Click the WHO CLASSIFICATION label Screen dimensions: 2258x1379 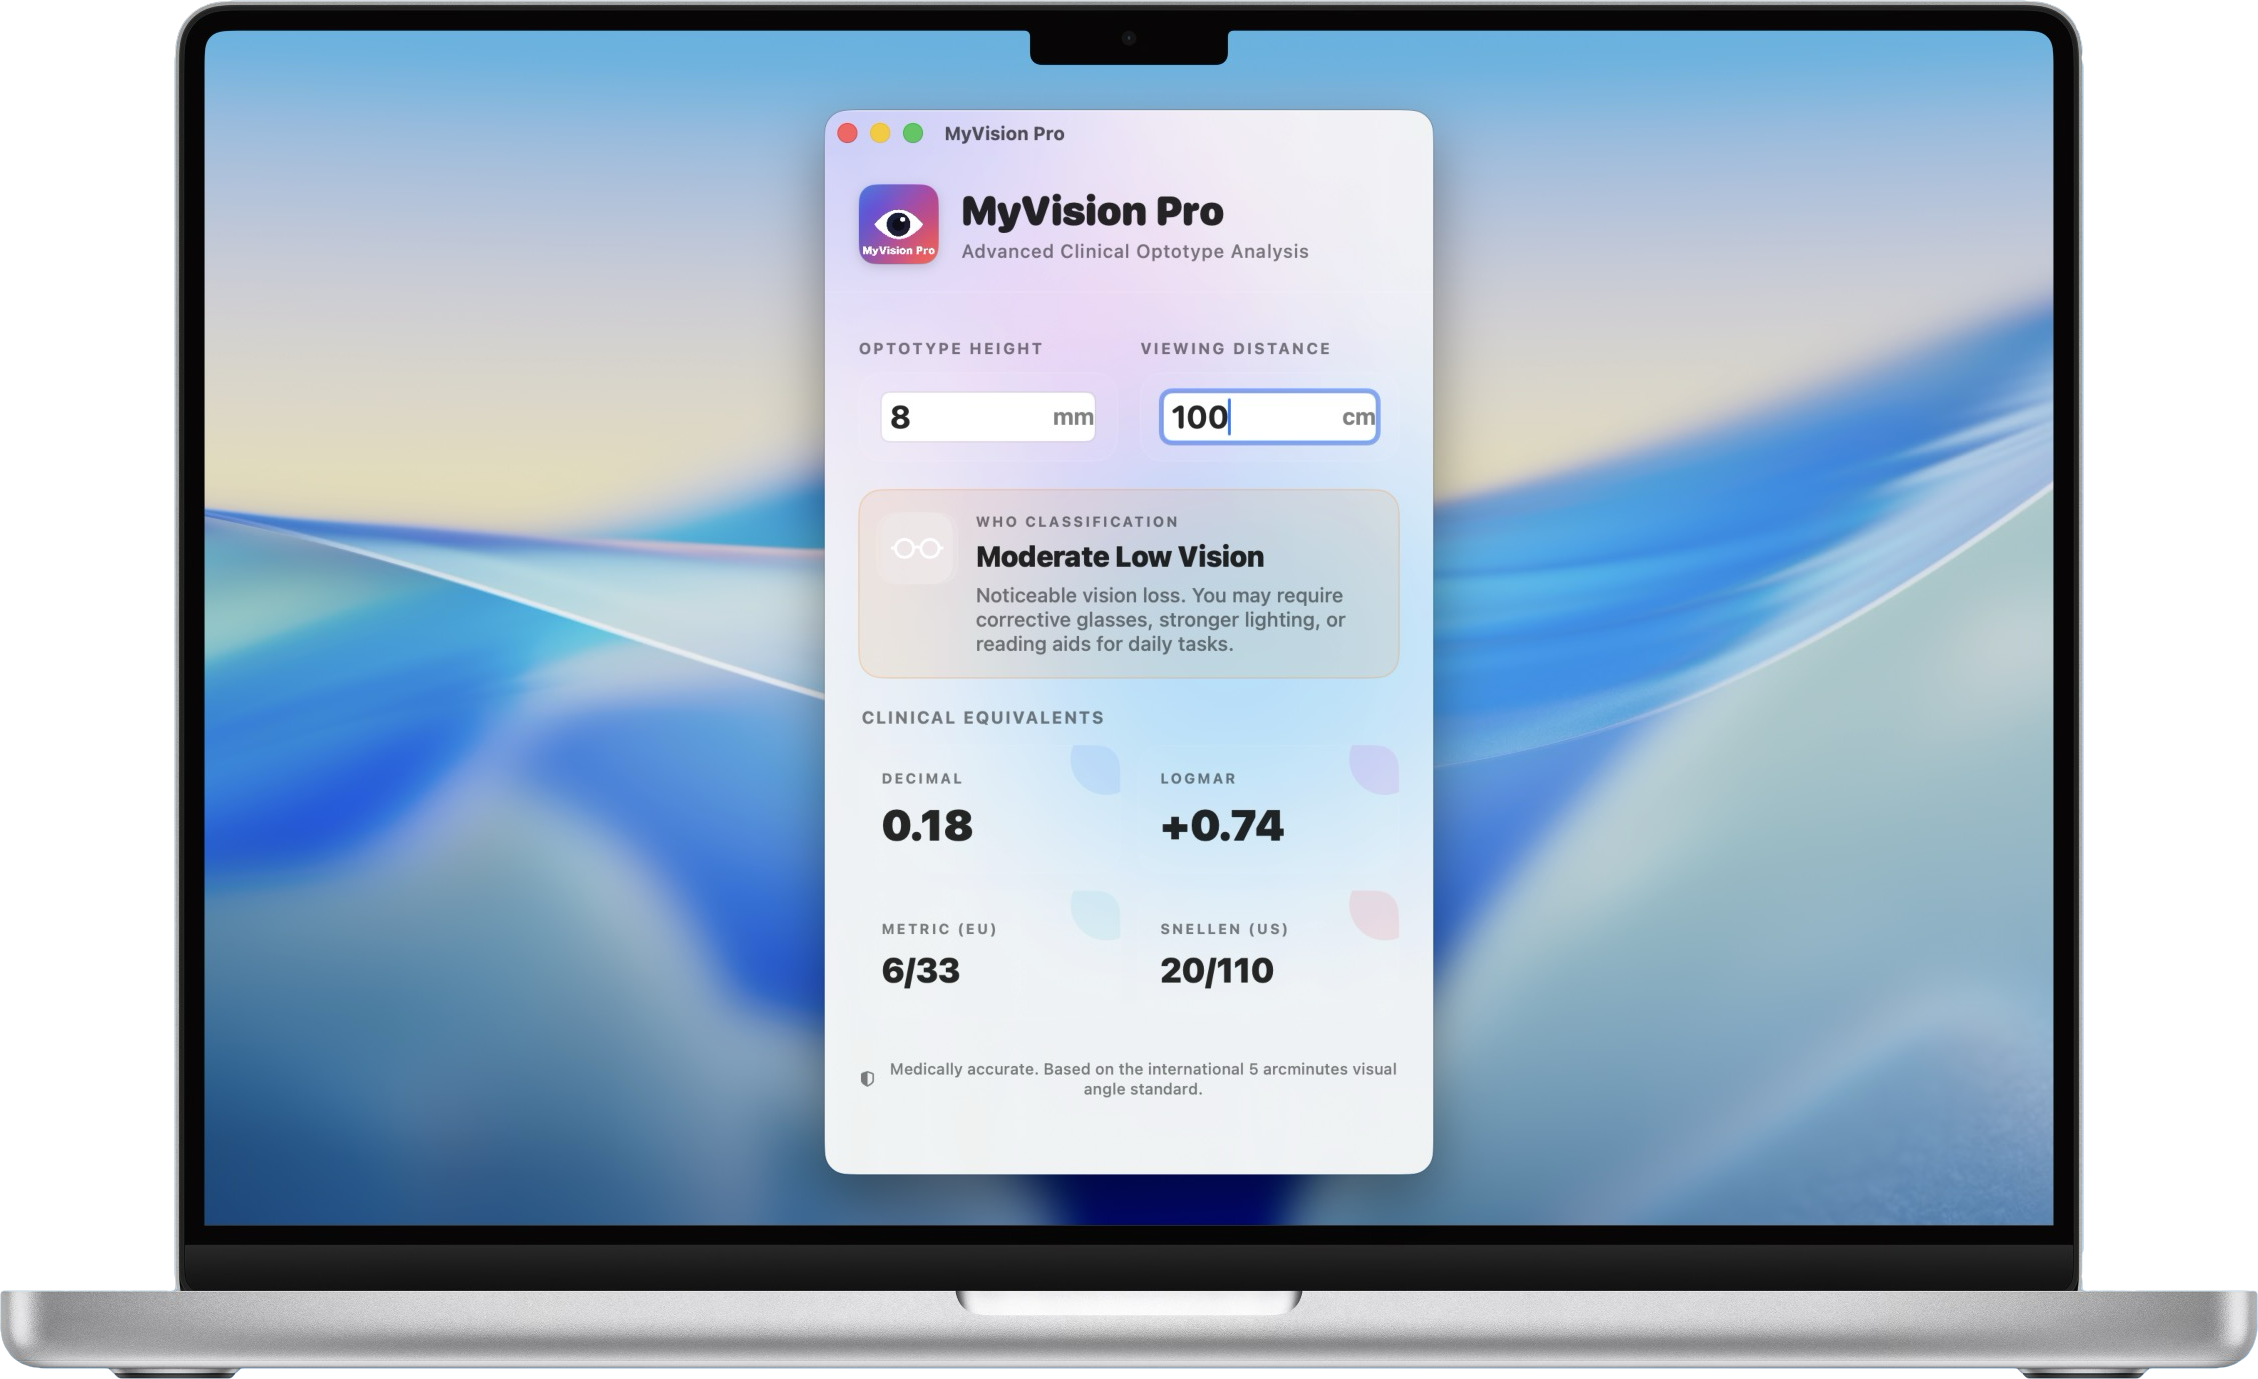pyautogui.click(x=1077, y=521)
